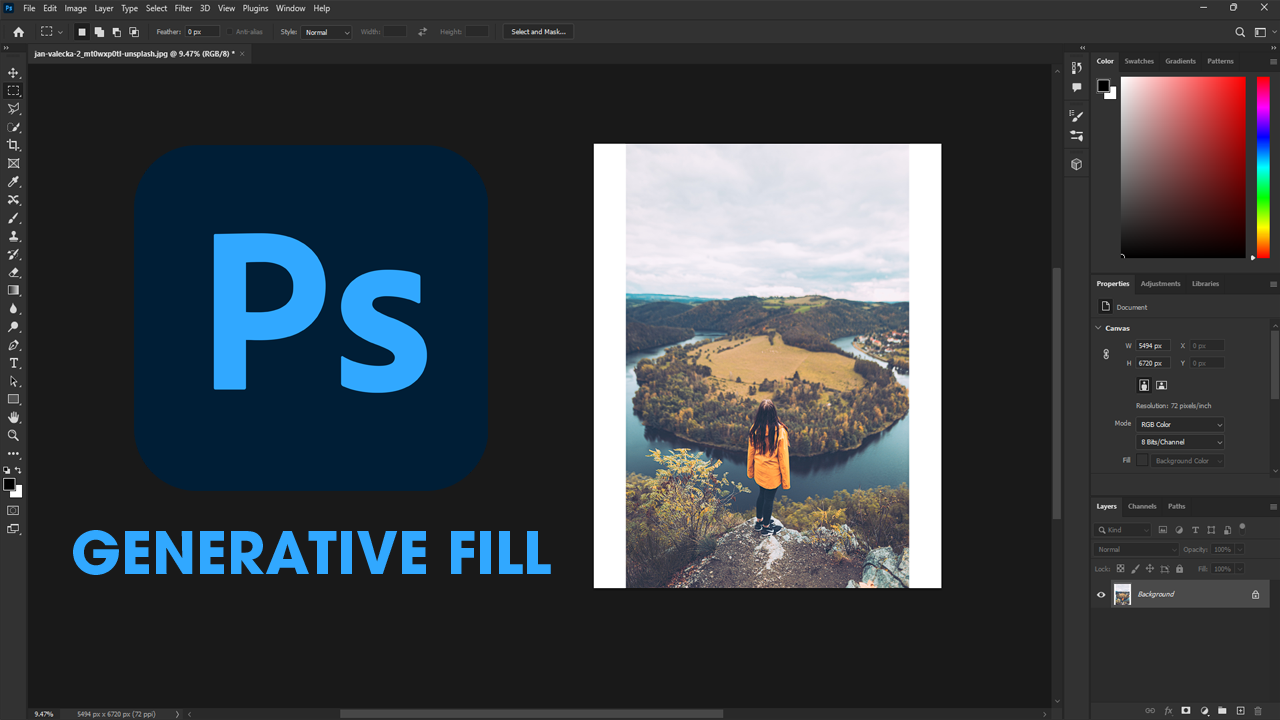Click the Background layer thumbnail
The image size is (1280, 720).
1122,594
